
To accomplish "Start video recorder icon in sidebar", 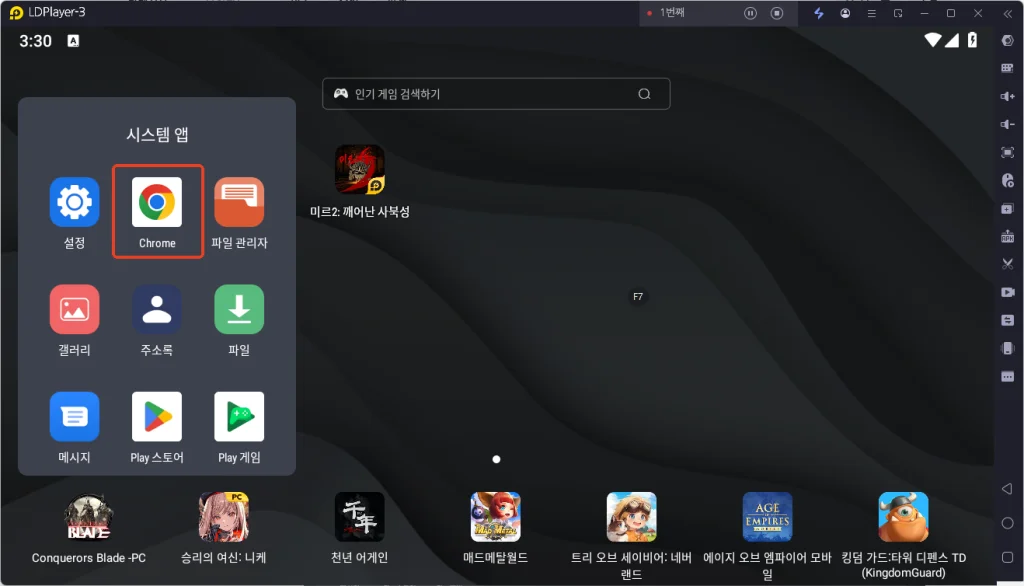I will point(1008,292).
